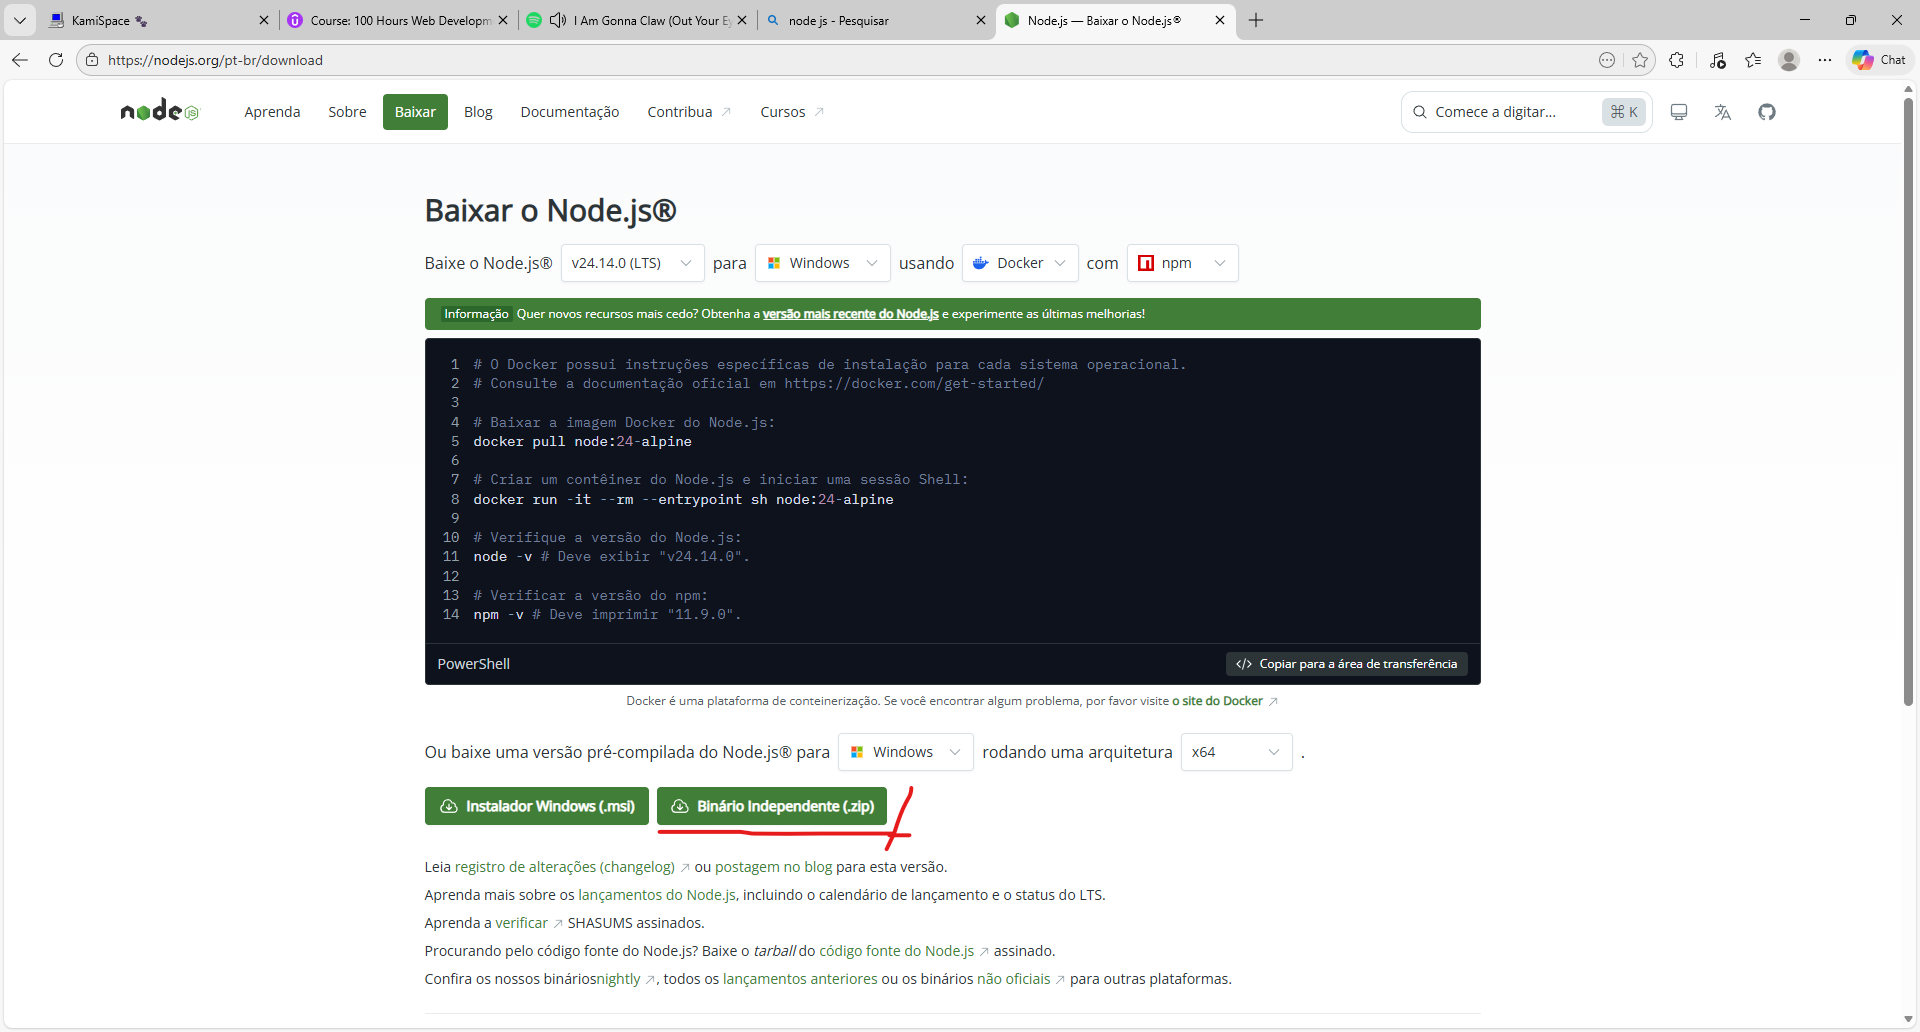Copy code to área de transferência
Viewport: 1920px width, 1032px height.
pos(1347,664)
